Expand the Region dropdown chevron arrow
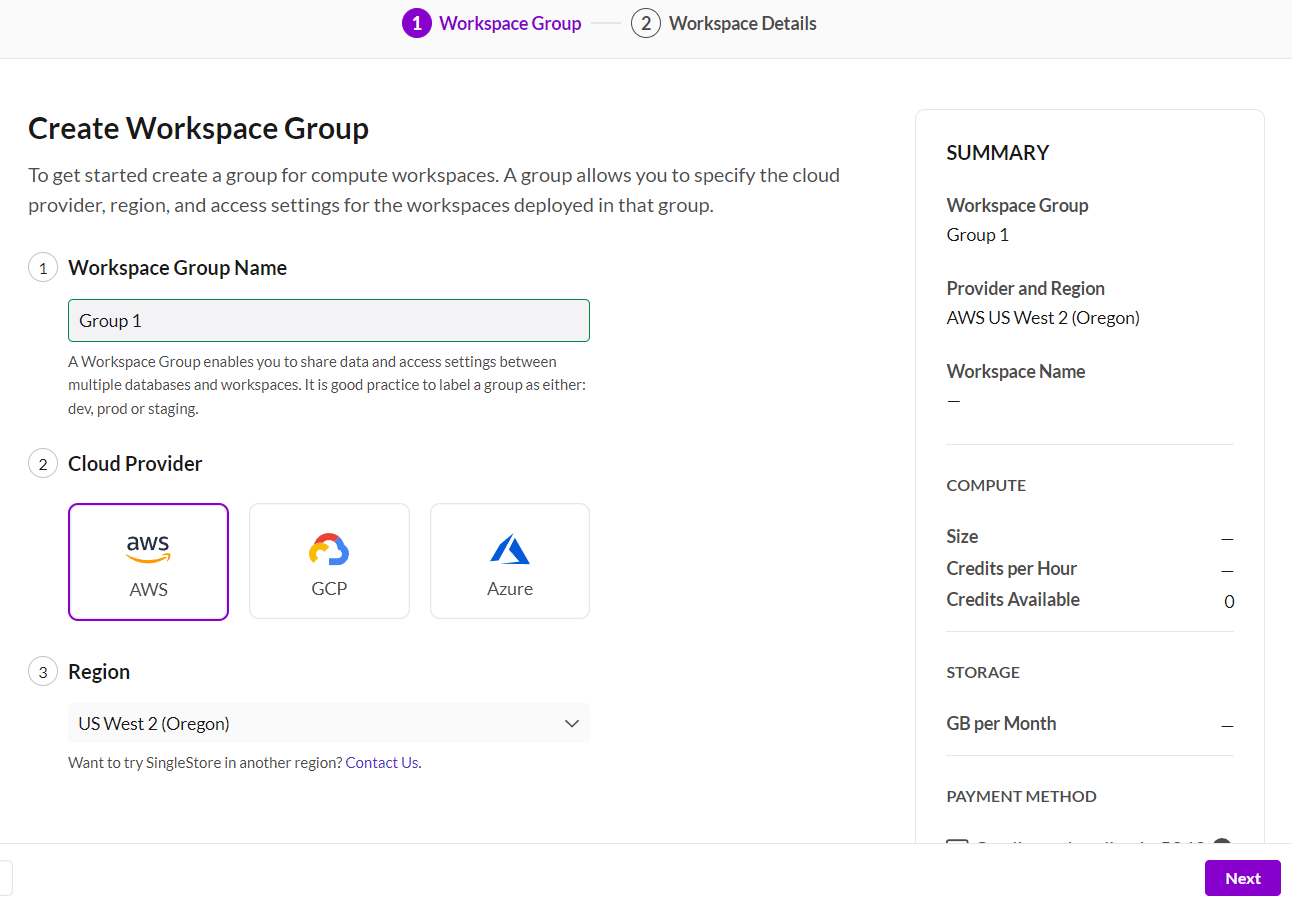Image resolution: width=1292 pixels, height=902 pixels. (x=572, y=723)
